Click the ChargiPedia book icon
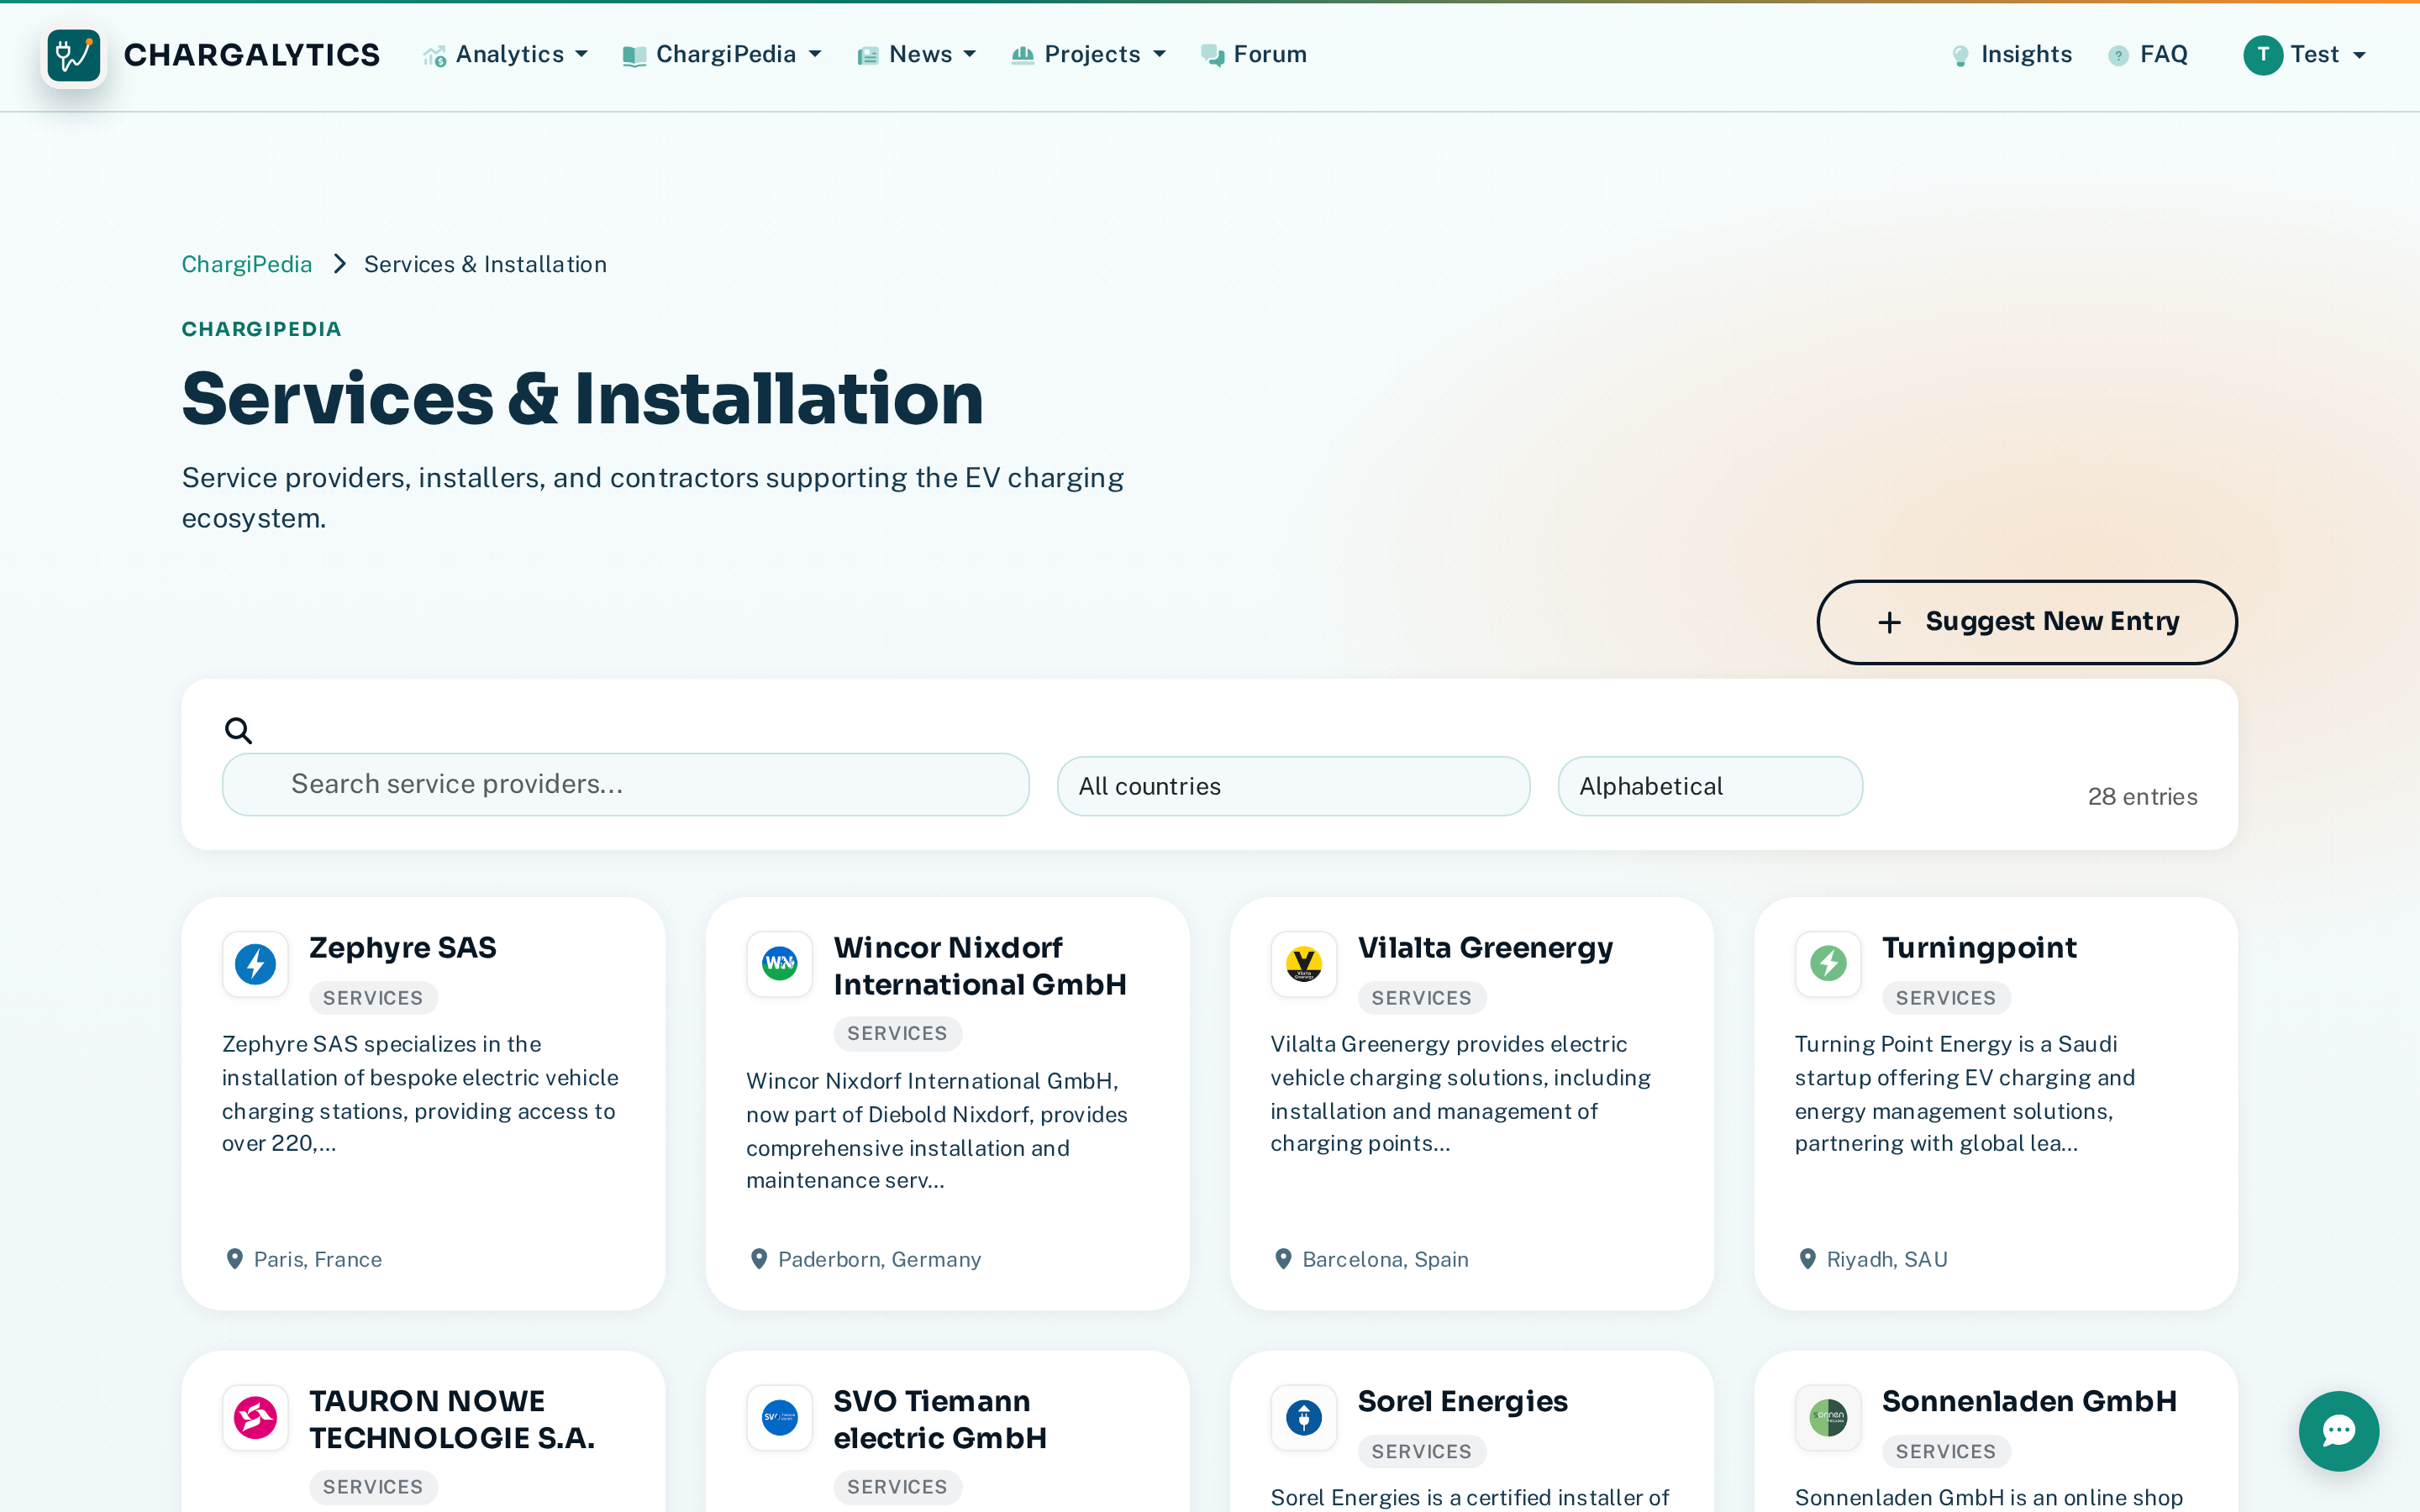The width and height of the screenshot is (2420, 1512). (634, 56)
